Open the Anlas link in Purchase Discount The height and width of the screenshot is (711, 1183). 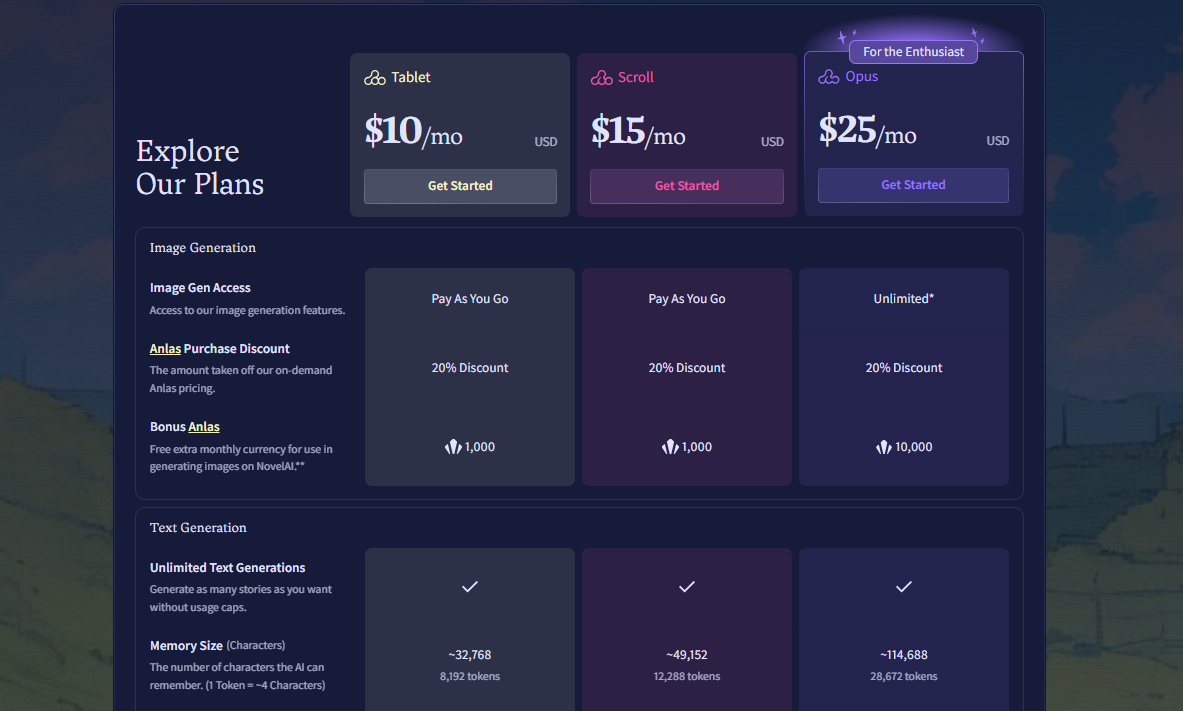point(165,349)
